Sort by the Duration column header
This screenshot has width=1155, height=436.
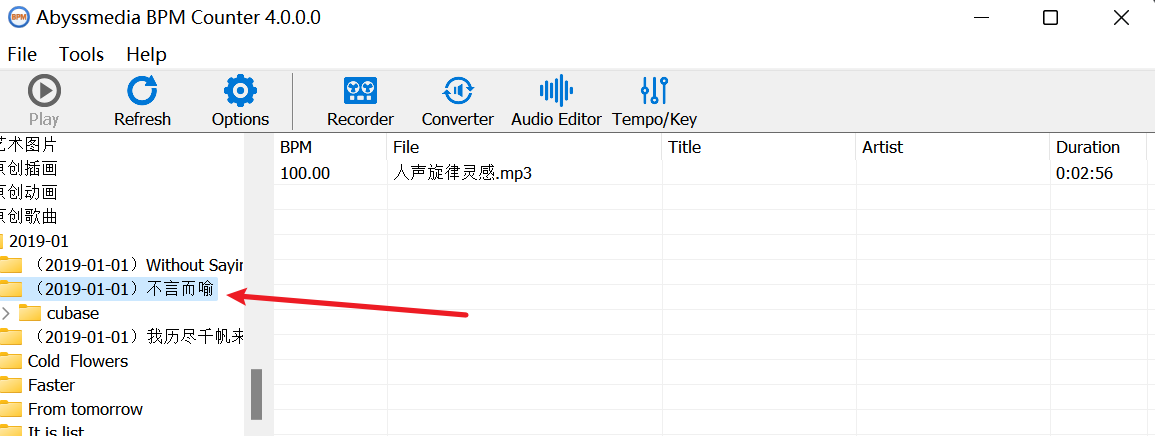tap(1098, 147)
